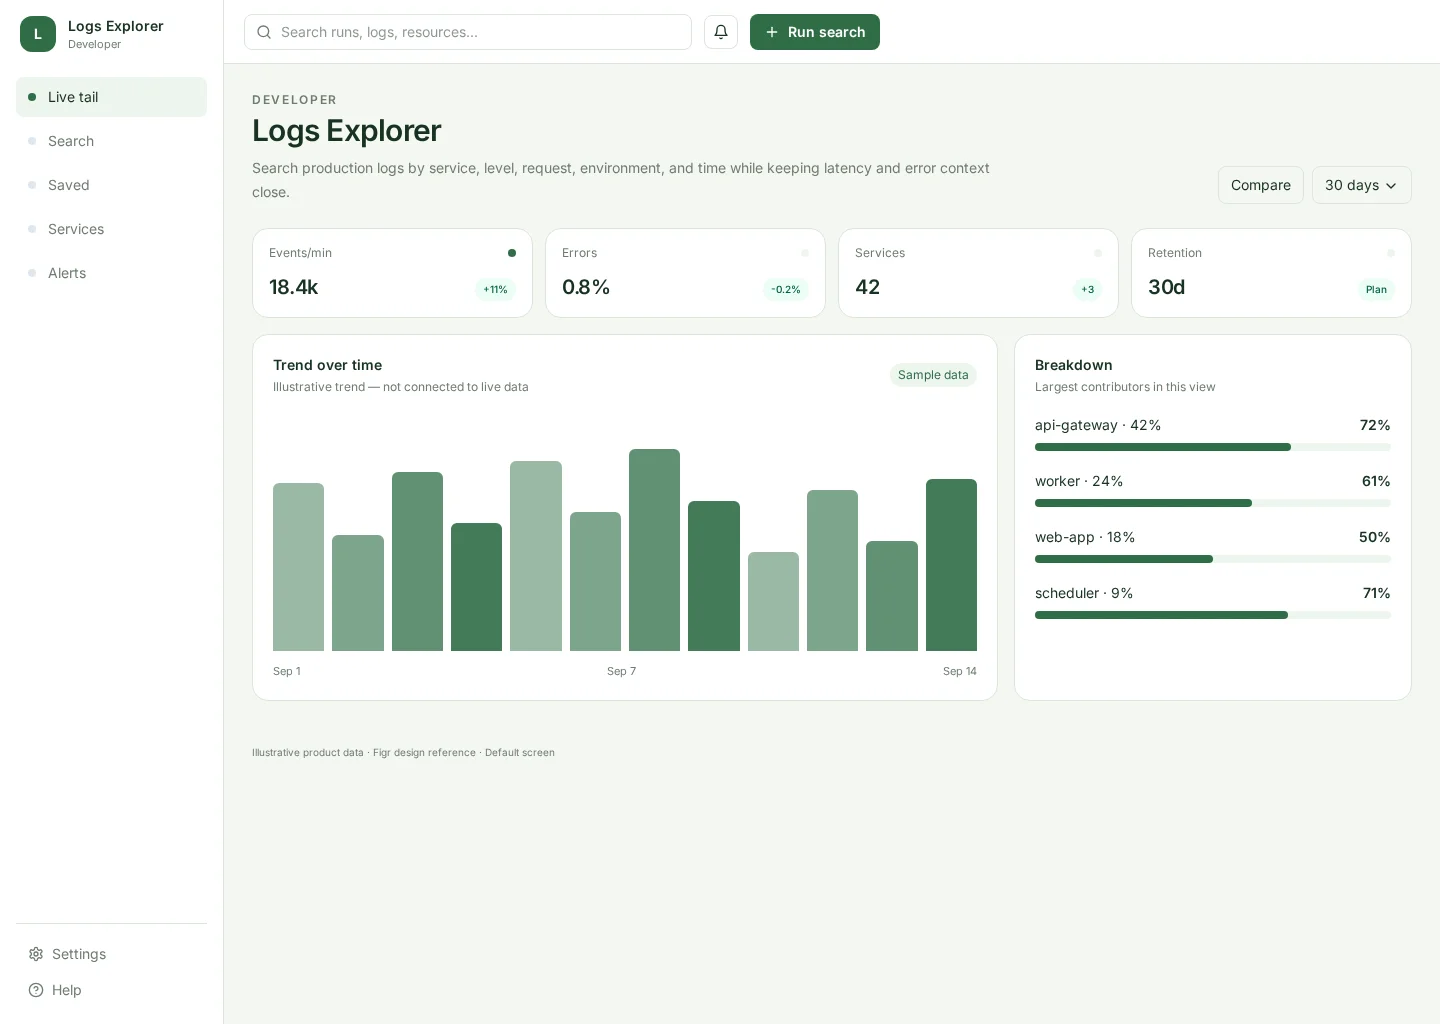Click the worker progress bar
Viewport: 1440px width, 1024px height.
coord(1212,503)
